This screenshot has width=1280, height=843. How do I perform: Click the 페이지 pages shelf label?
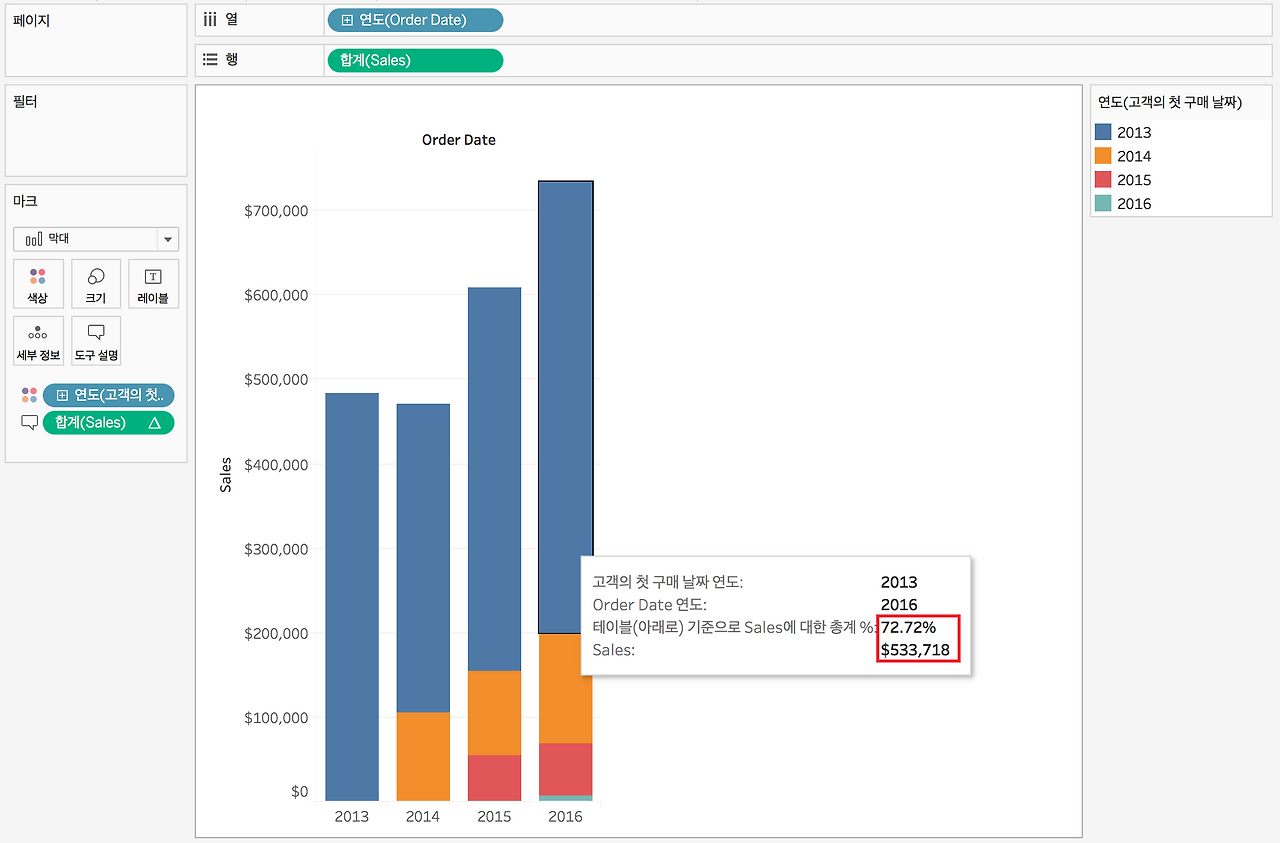32,20
